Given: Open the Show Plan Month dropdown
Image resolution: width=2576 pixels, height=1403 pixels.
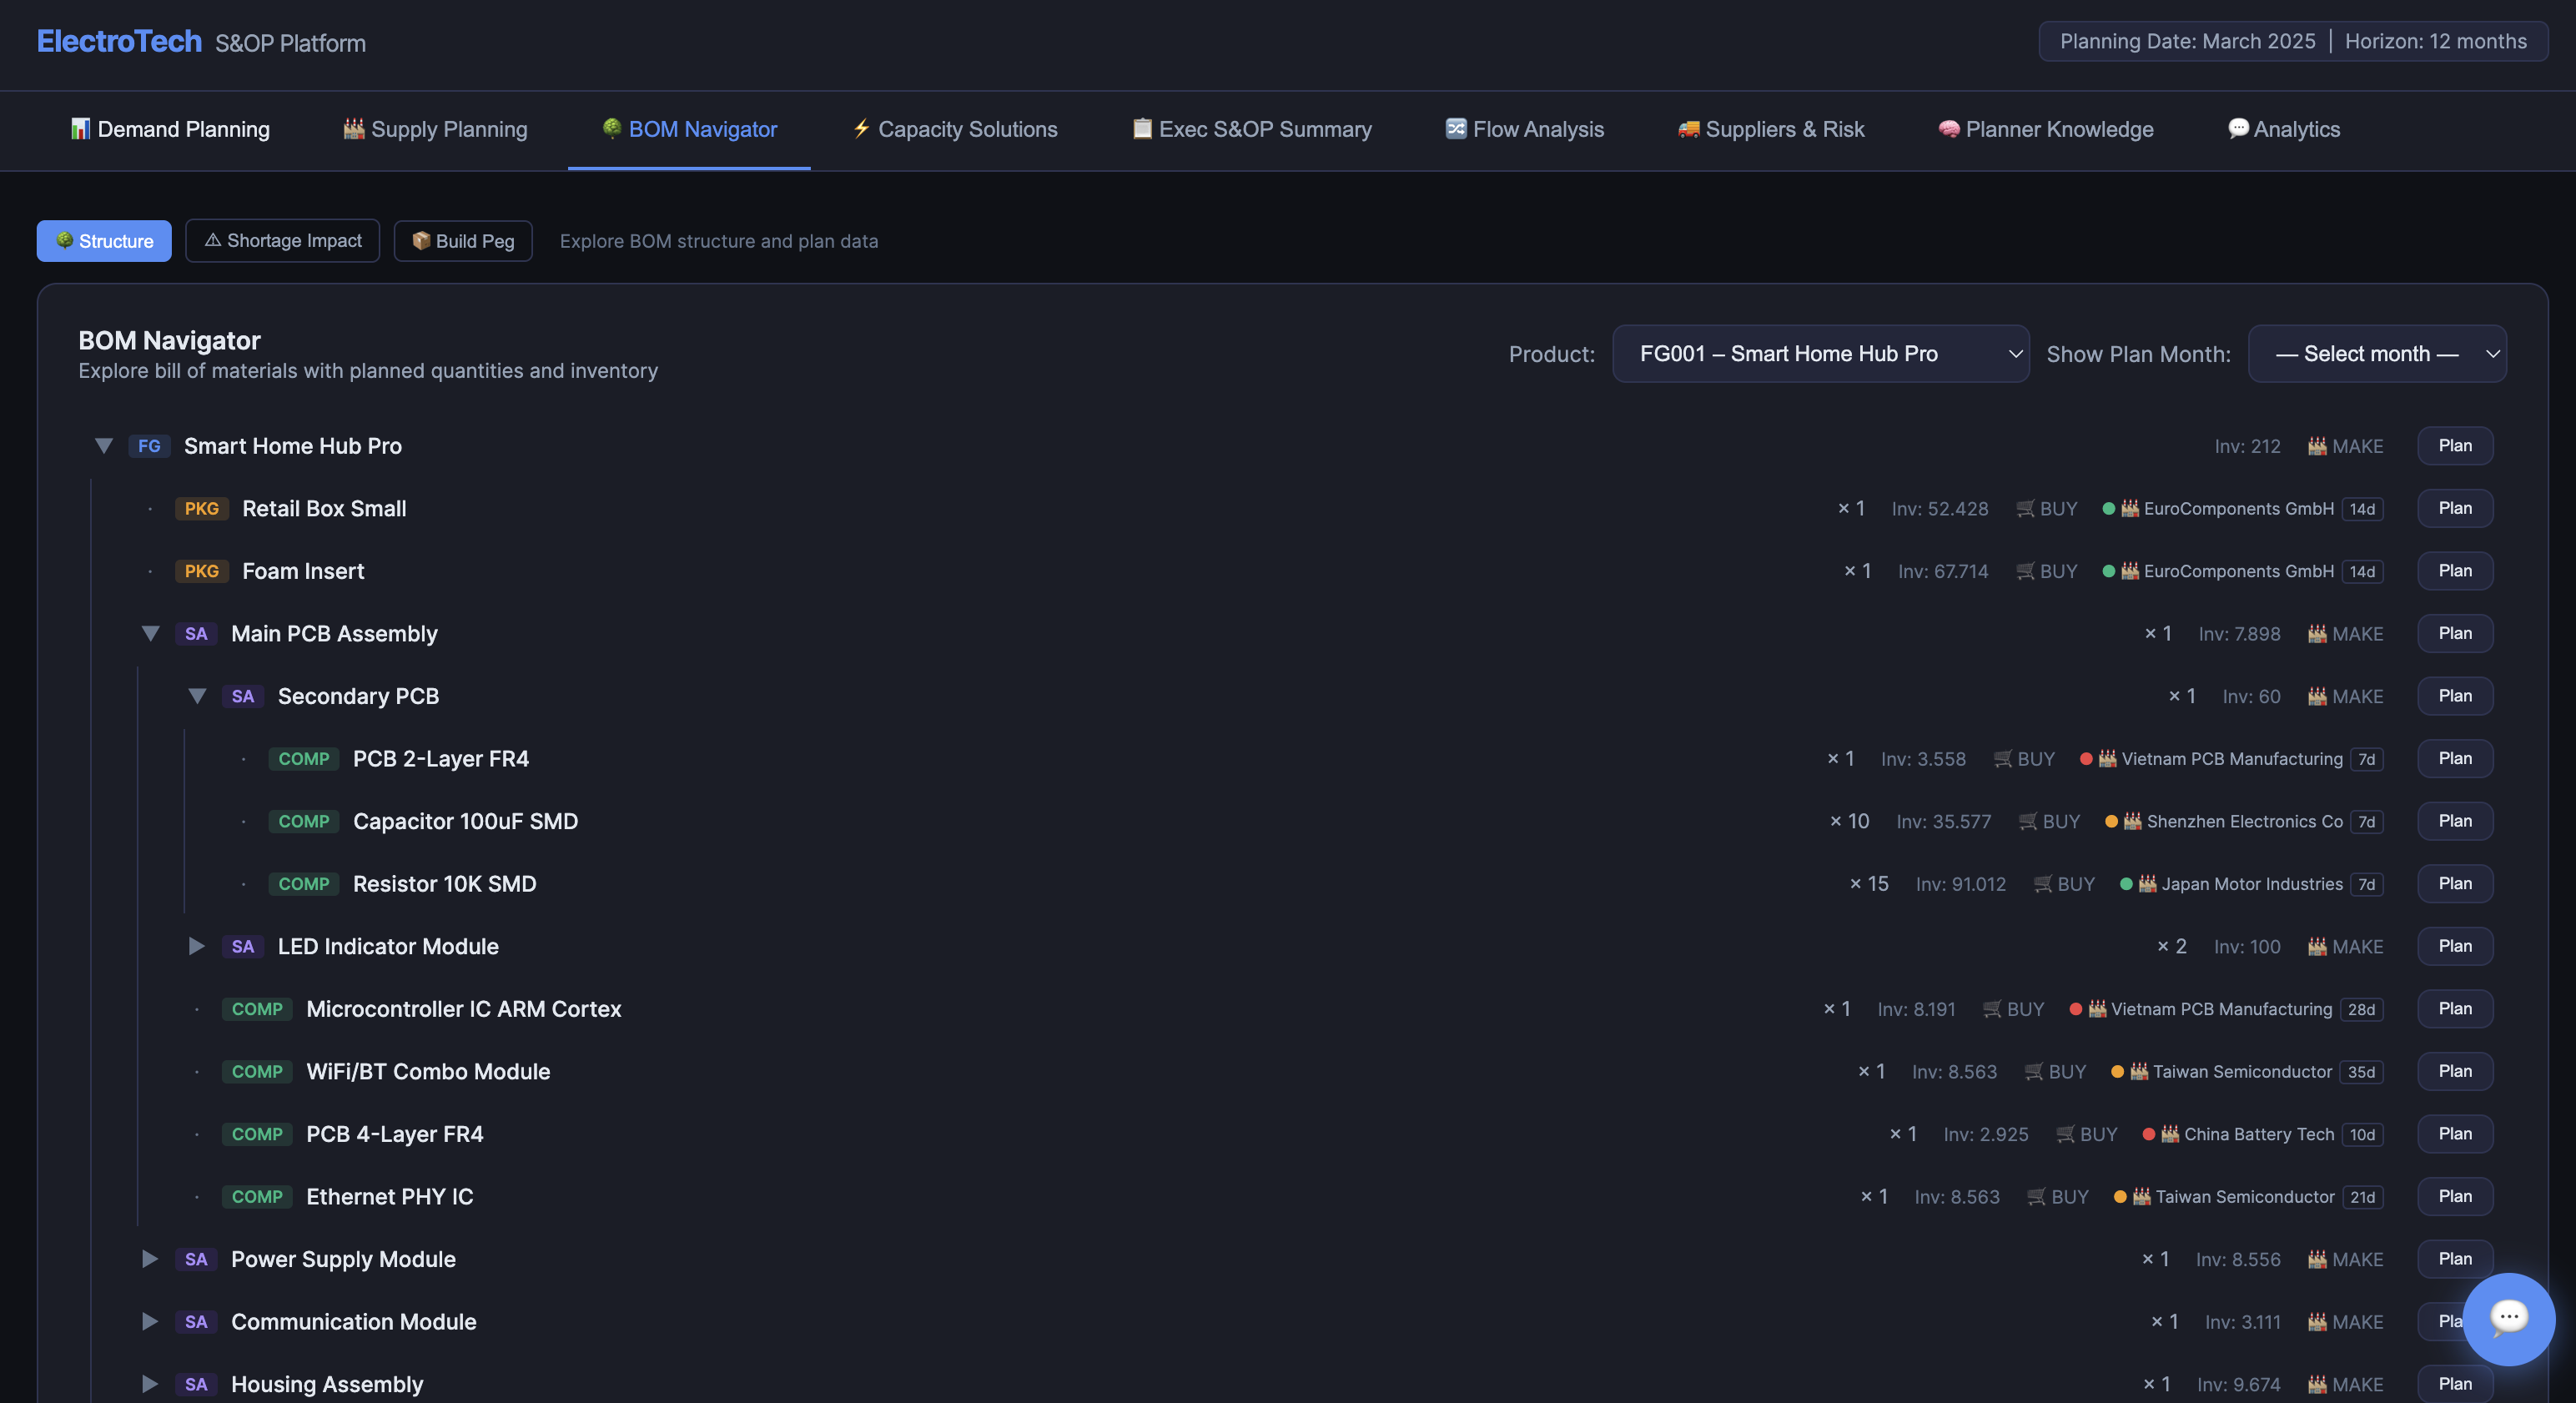Looking at the screenshot, I should (x=2377, y=353).
